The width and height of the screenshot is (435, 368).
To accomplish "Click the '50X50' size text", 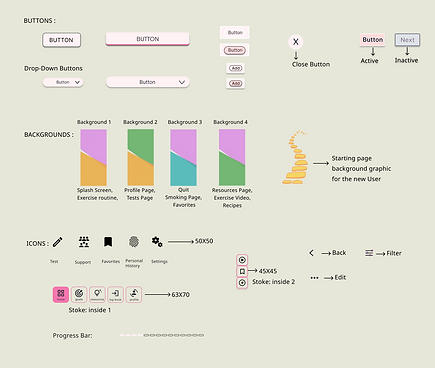I will [x=204, y=241].
